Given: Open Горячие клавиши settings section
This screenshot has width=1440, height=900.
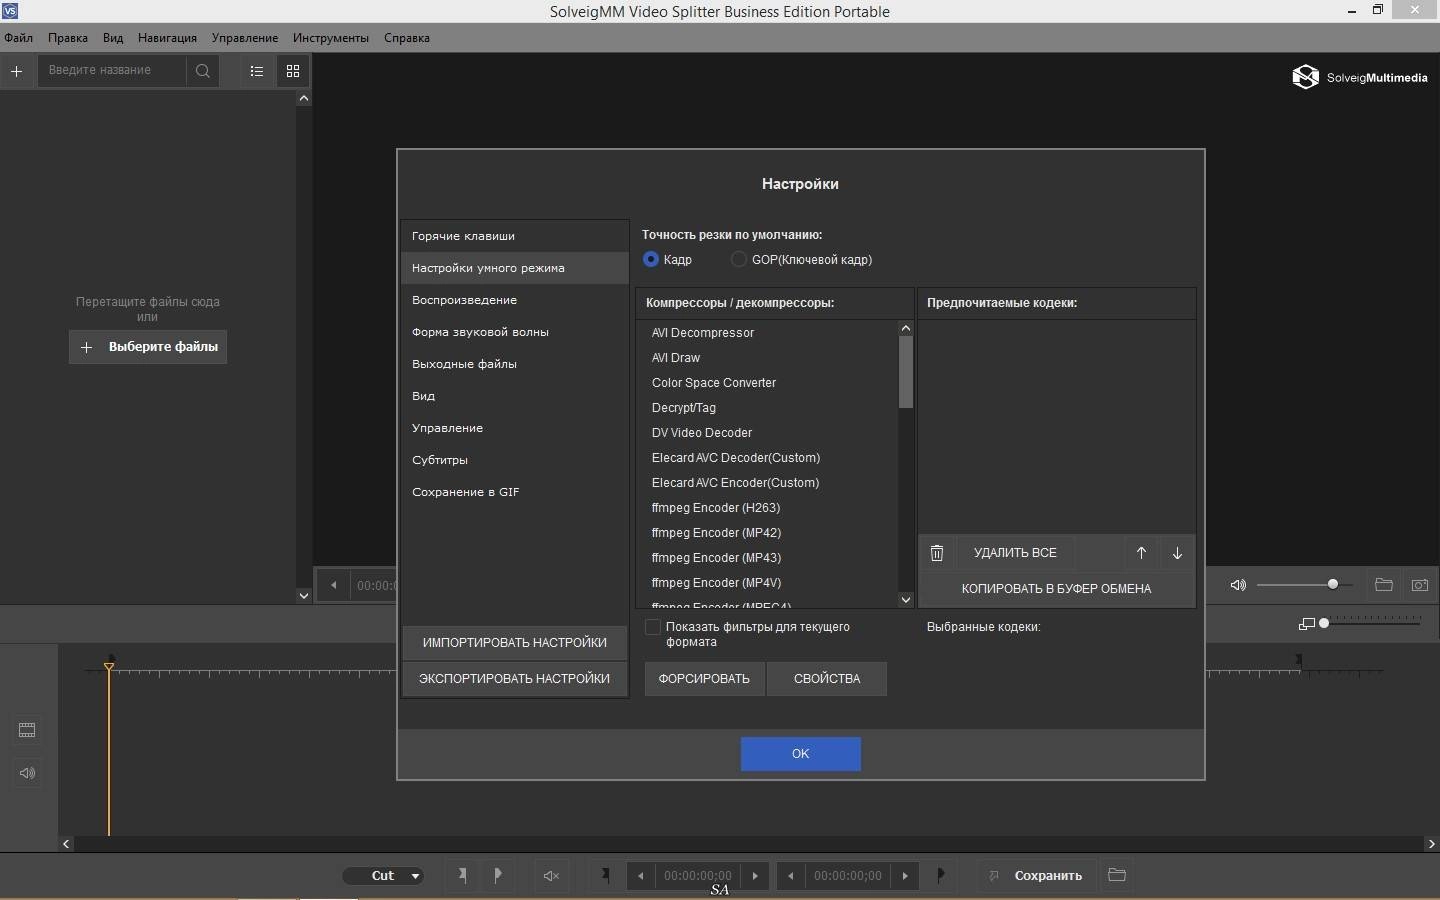Looking at the screenshot, I should (x=514, y=236).
